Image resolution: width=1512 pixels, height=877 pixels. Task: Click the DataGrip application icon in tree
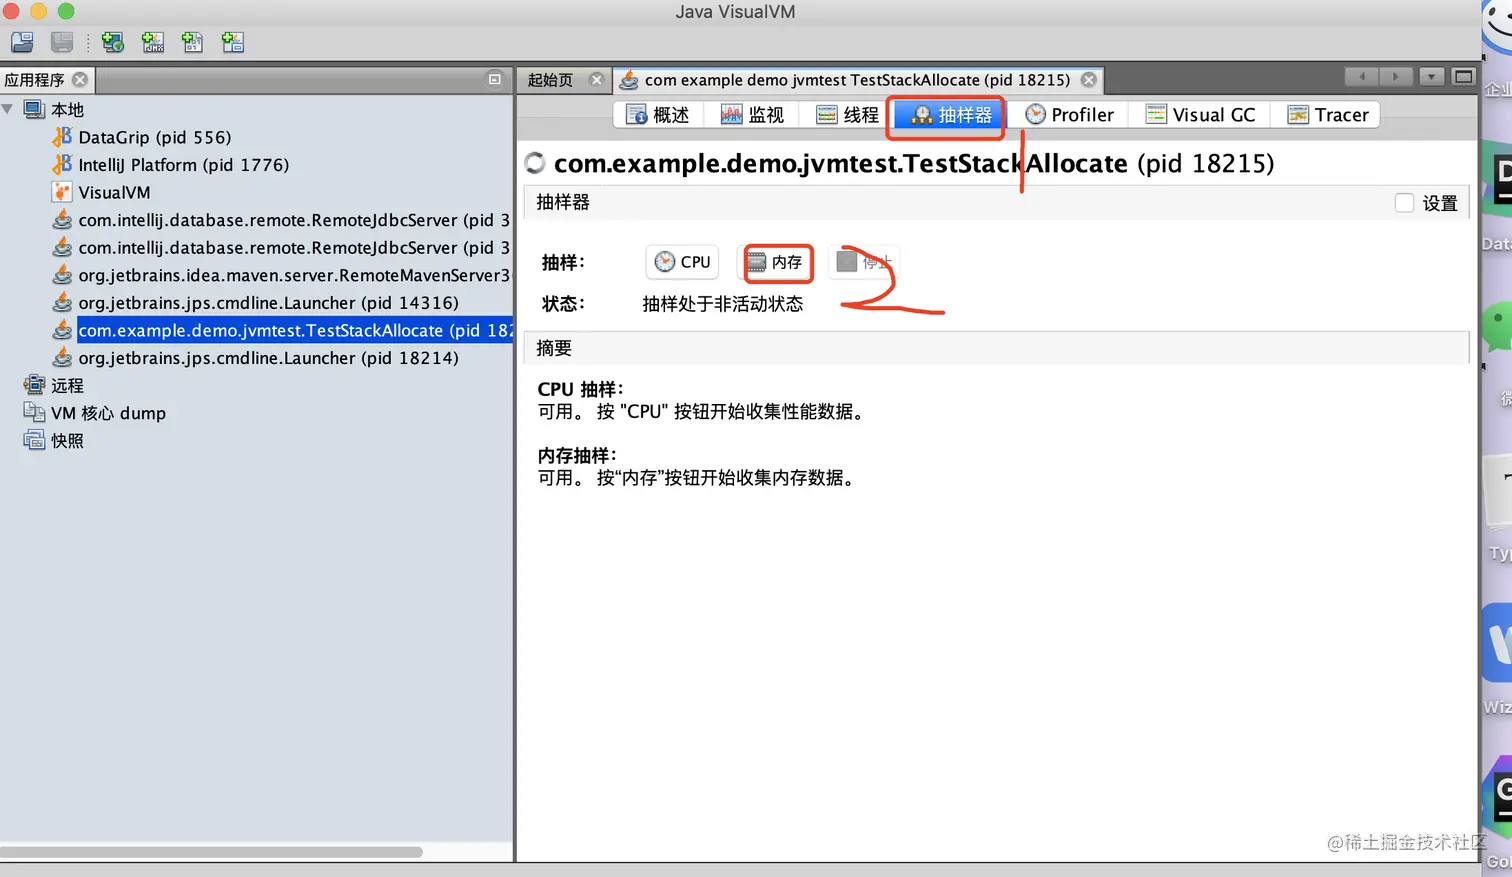click(x=62, y=137)
